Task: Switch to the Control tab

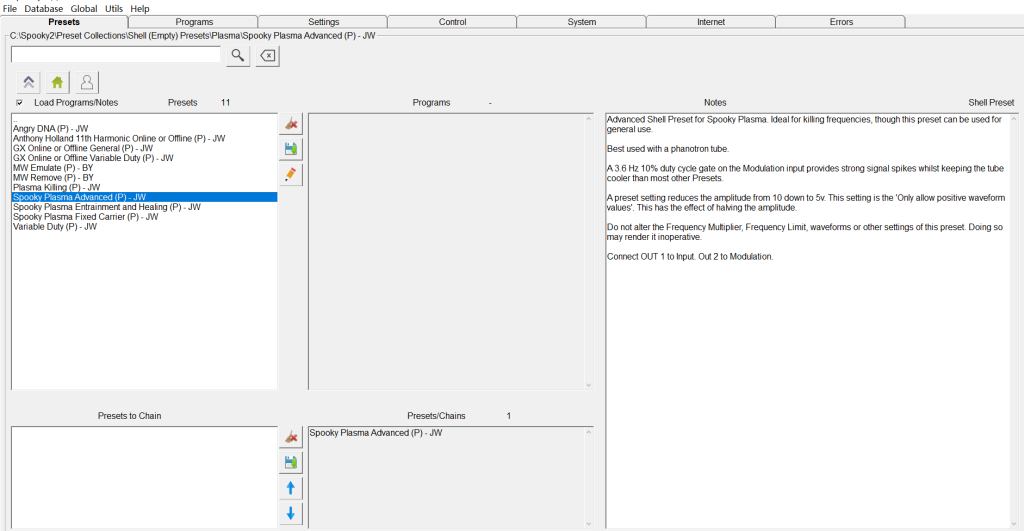Action: click(x=452, y=22)
